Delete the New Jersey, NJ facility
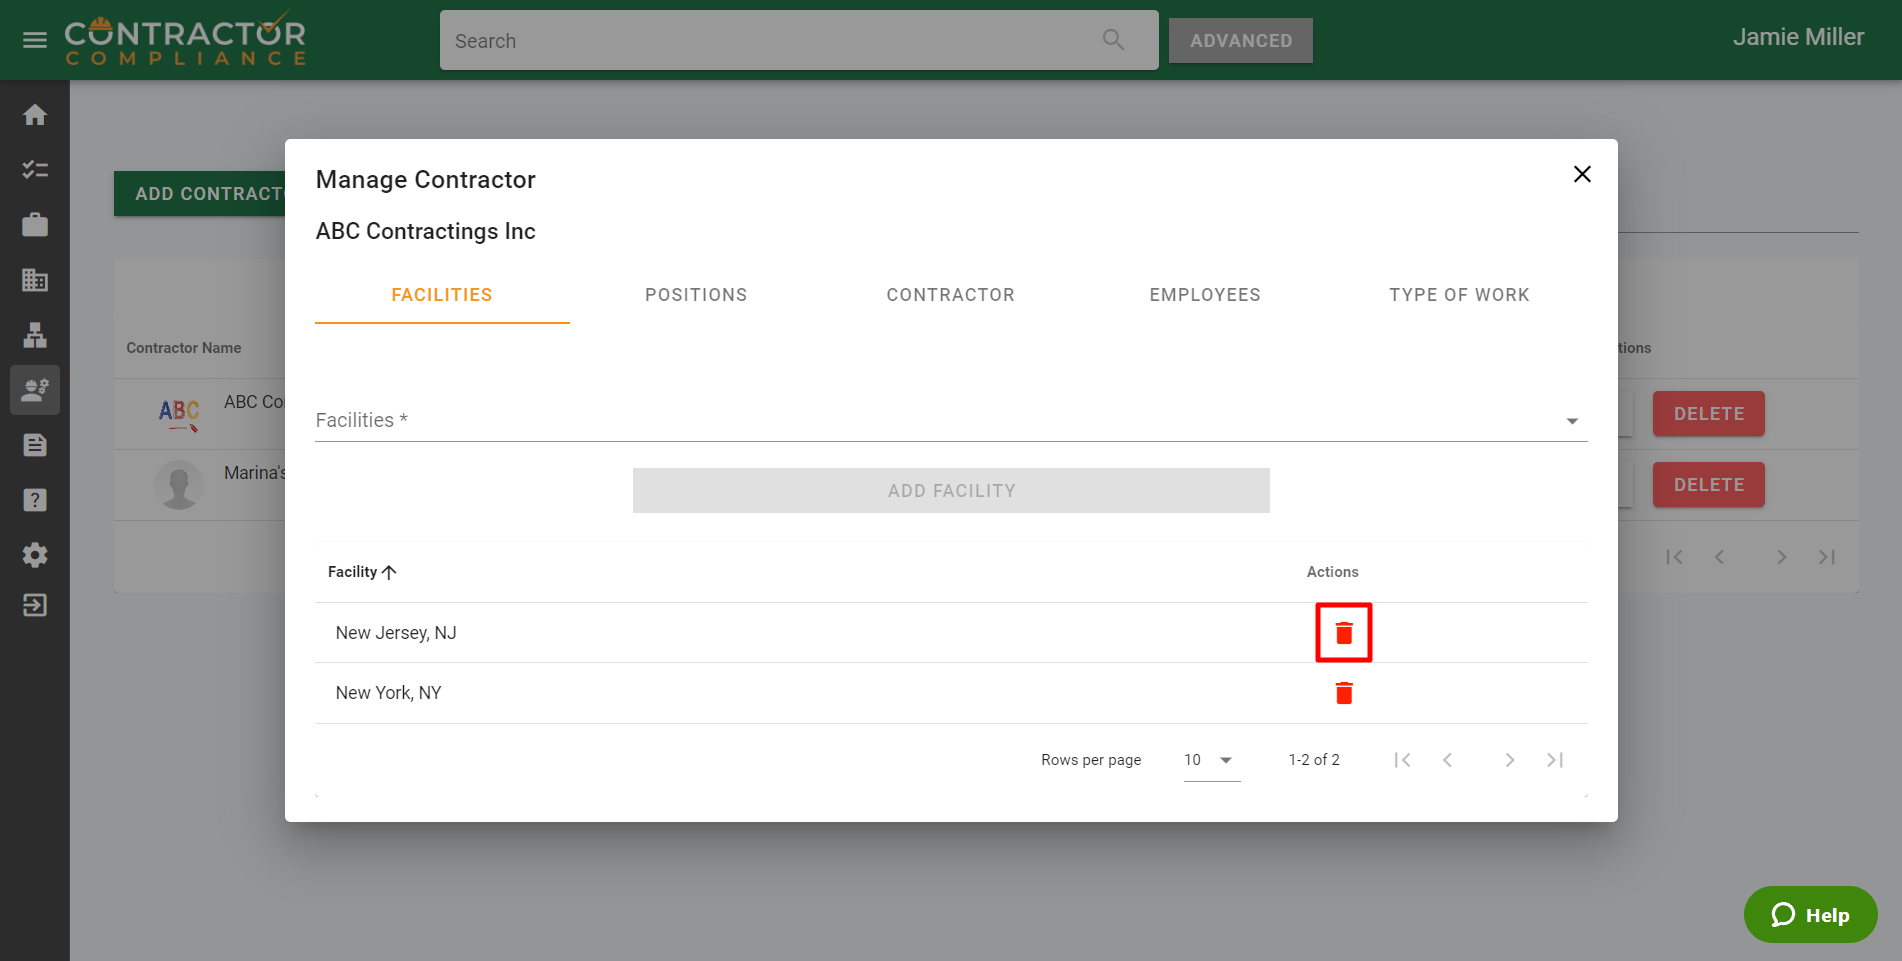This screenshot has width=1902, height=961. click(x=1343, y=633)
